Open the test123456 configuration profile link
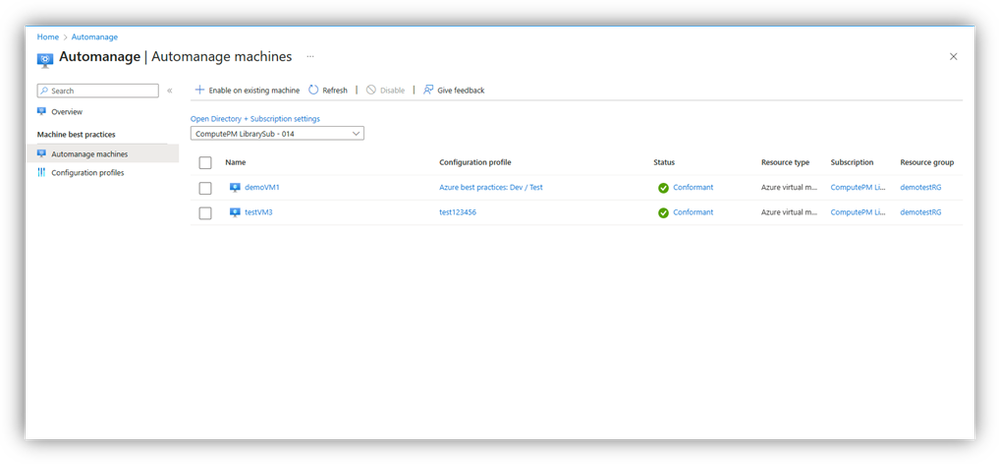 coord(457,212)
